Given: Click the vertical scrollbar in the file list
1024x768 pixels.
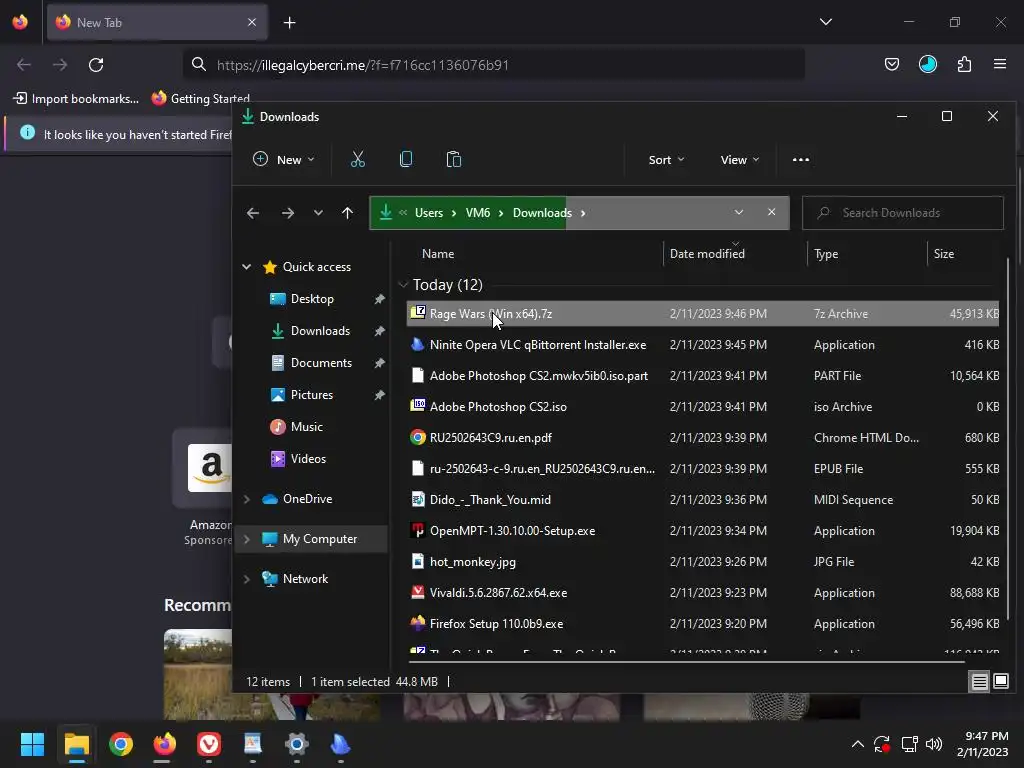Looking at the screenshot, I should pos(1008,438).
